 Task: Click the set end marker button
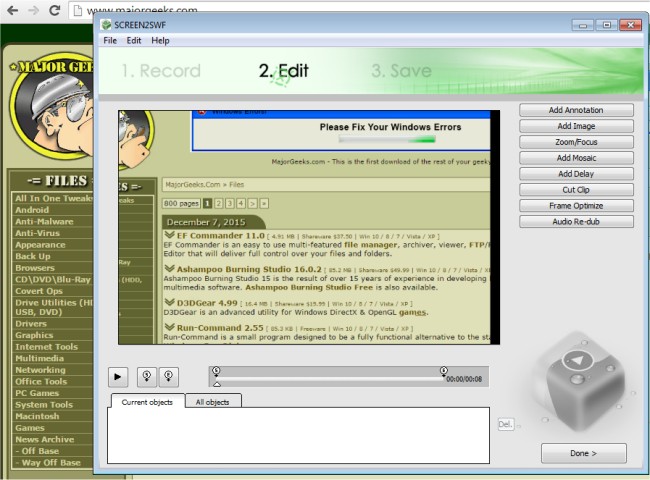[x=168, y=377]
